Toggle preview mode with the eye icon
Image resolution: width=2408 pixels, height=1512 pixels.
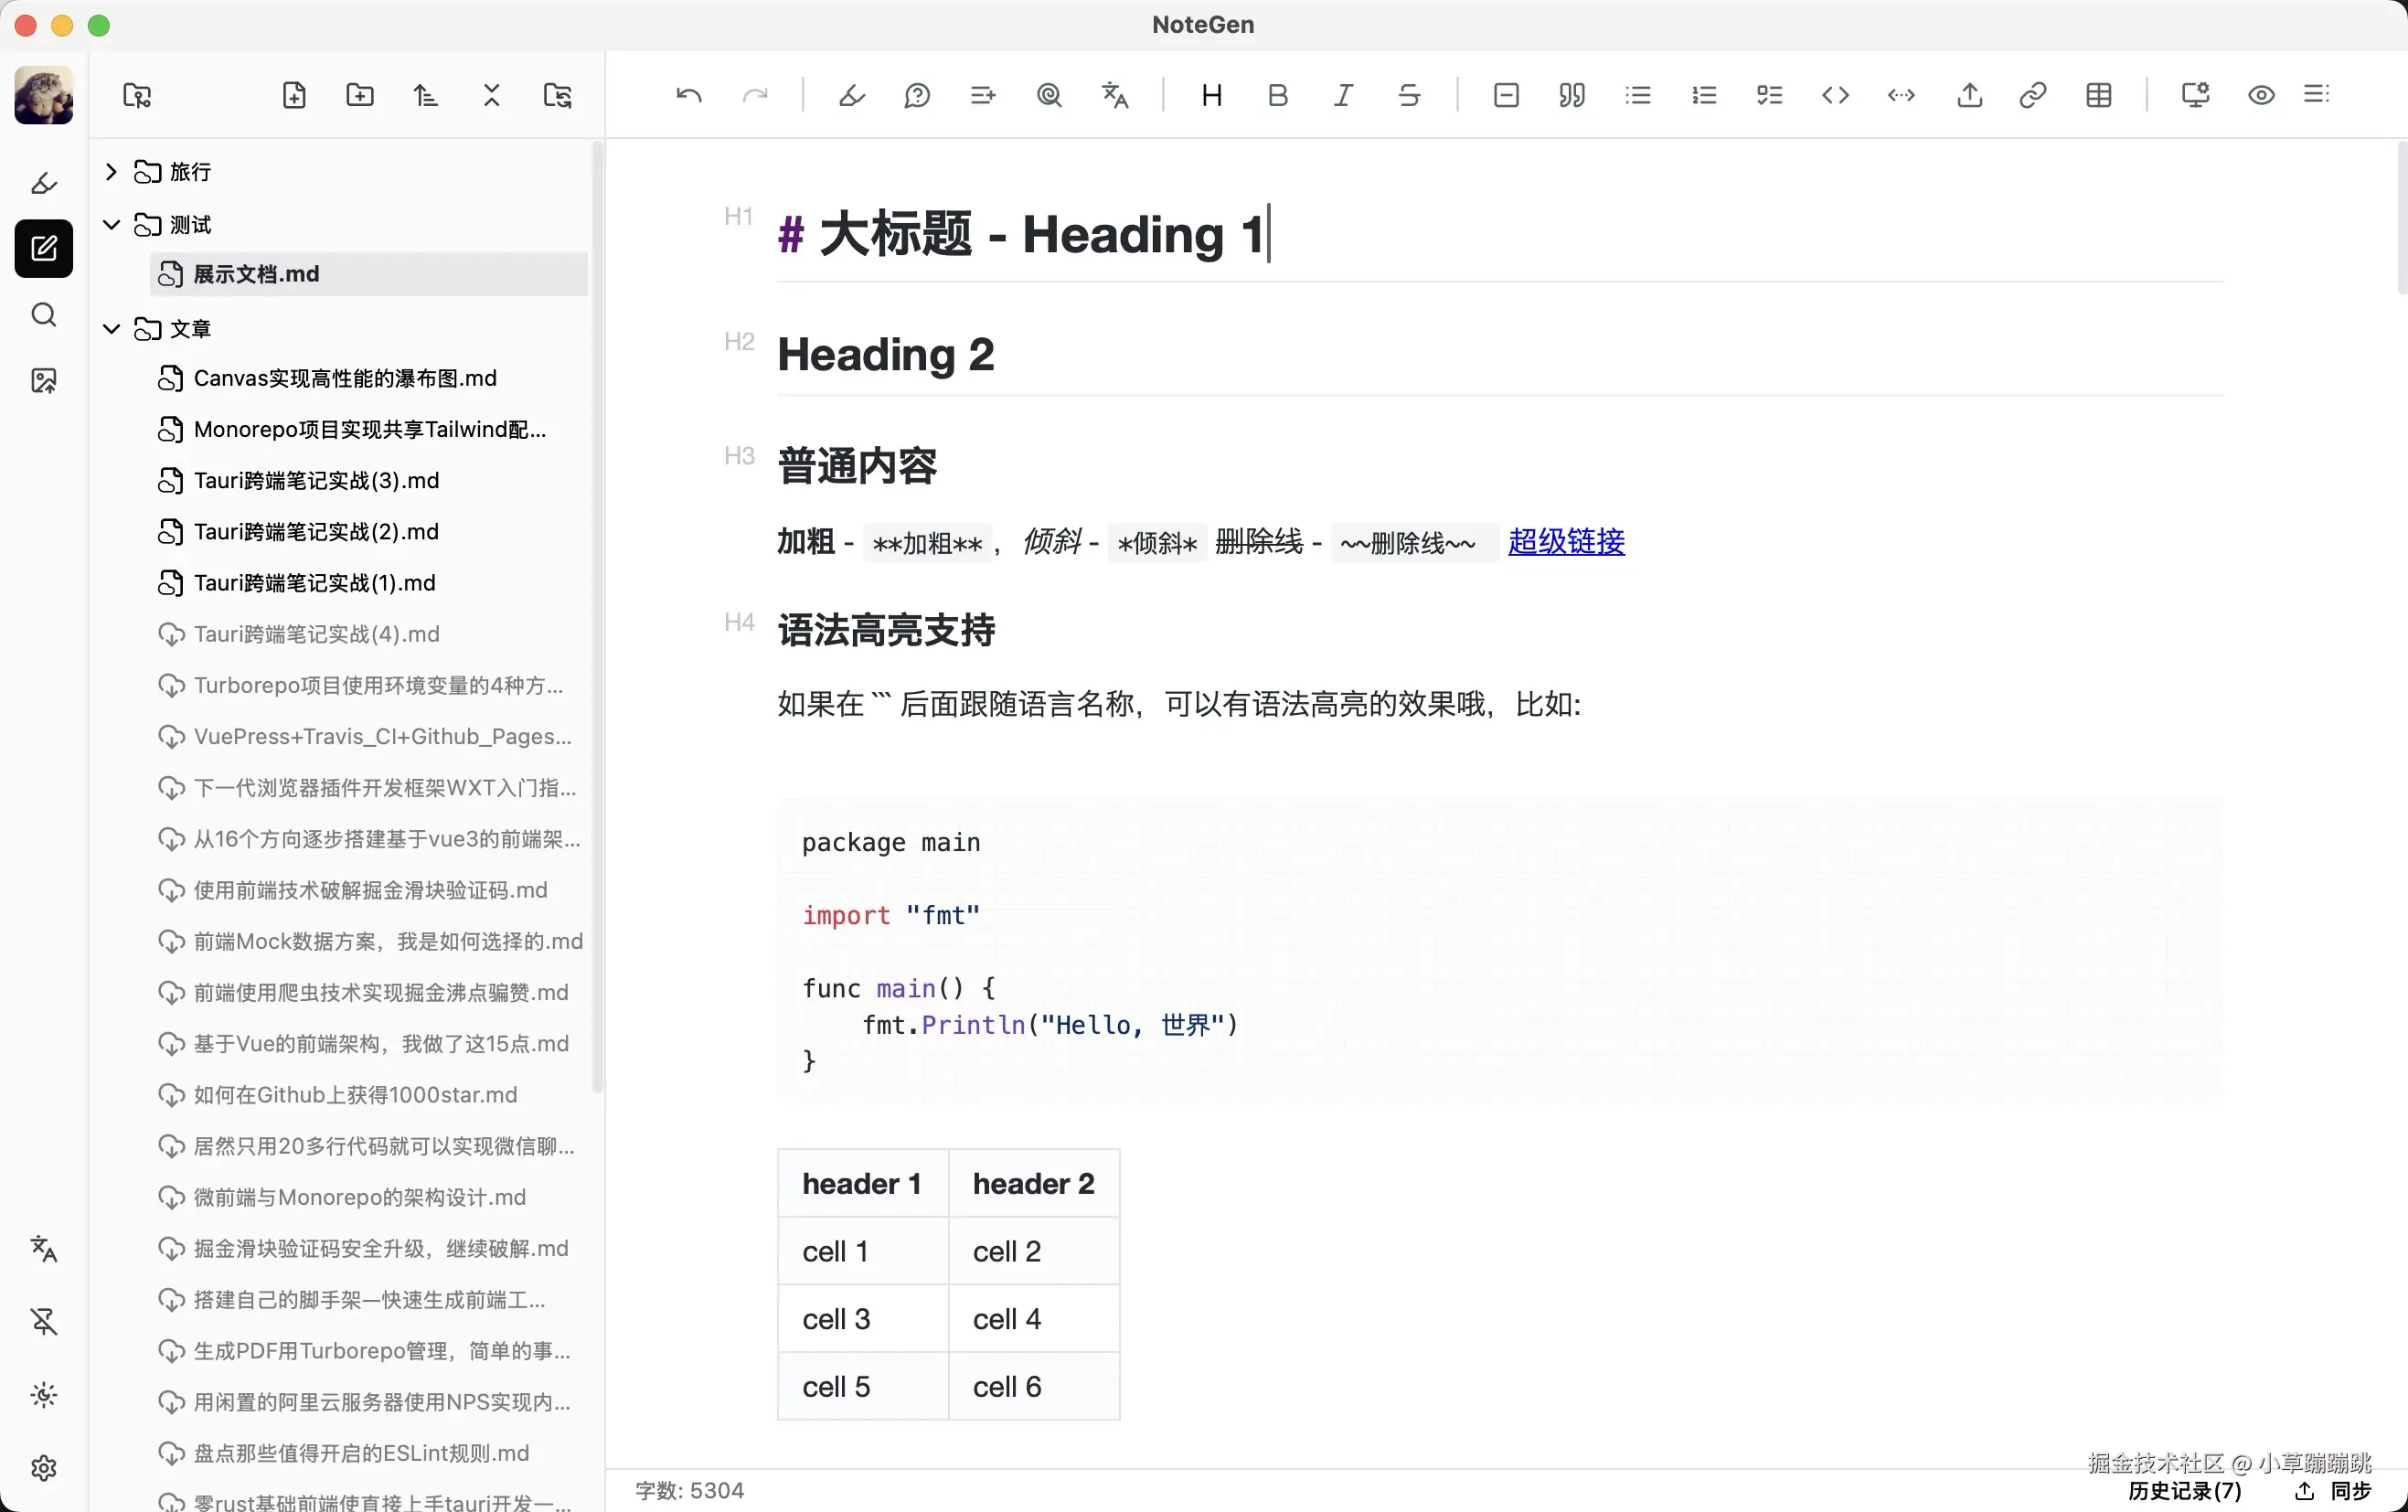click(2261, 95)
